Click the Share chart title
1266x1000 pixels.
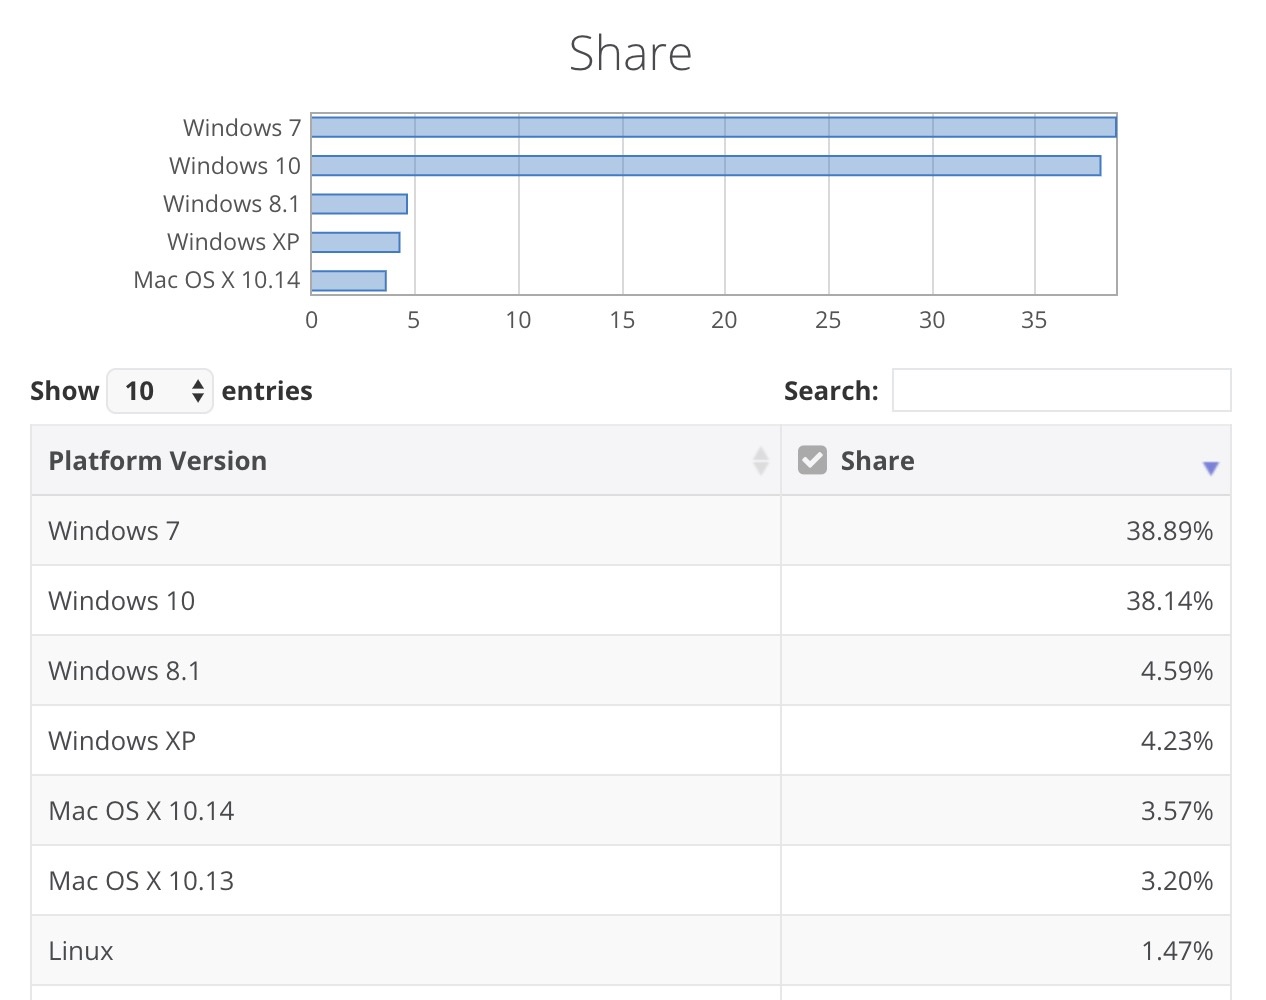(x=630, y=54)
